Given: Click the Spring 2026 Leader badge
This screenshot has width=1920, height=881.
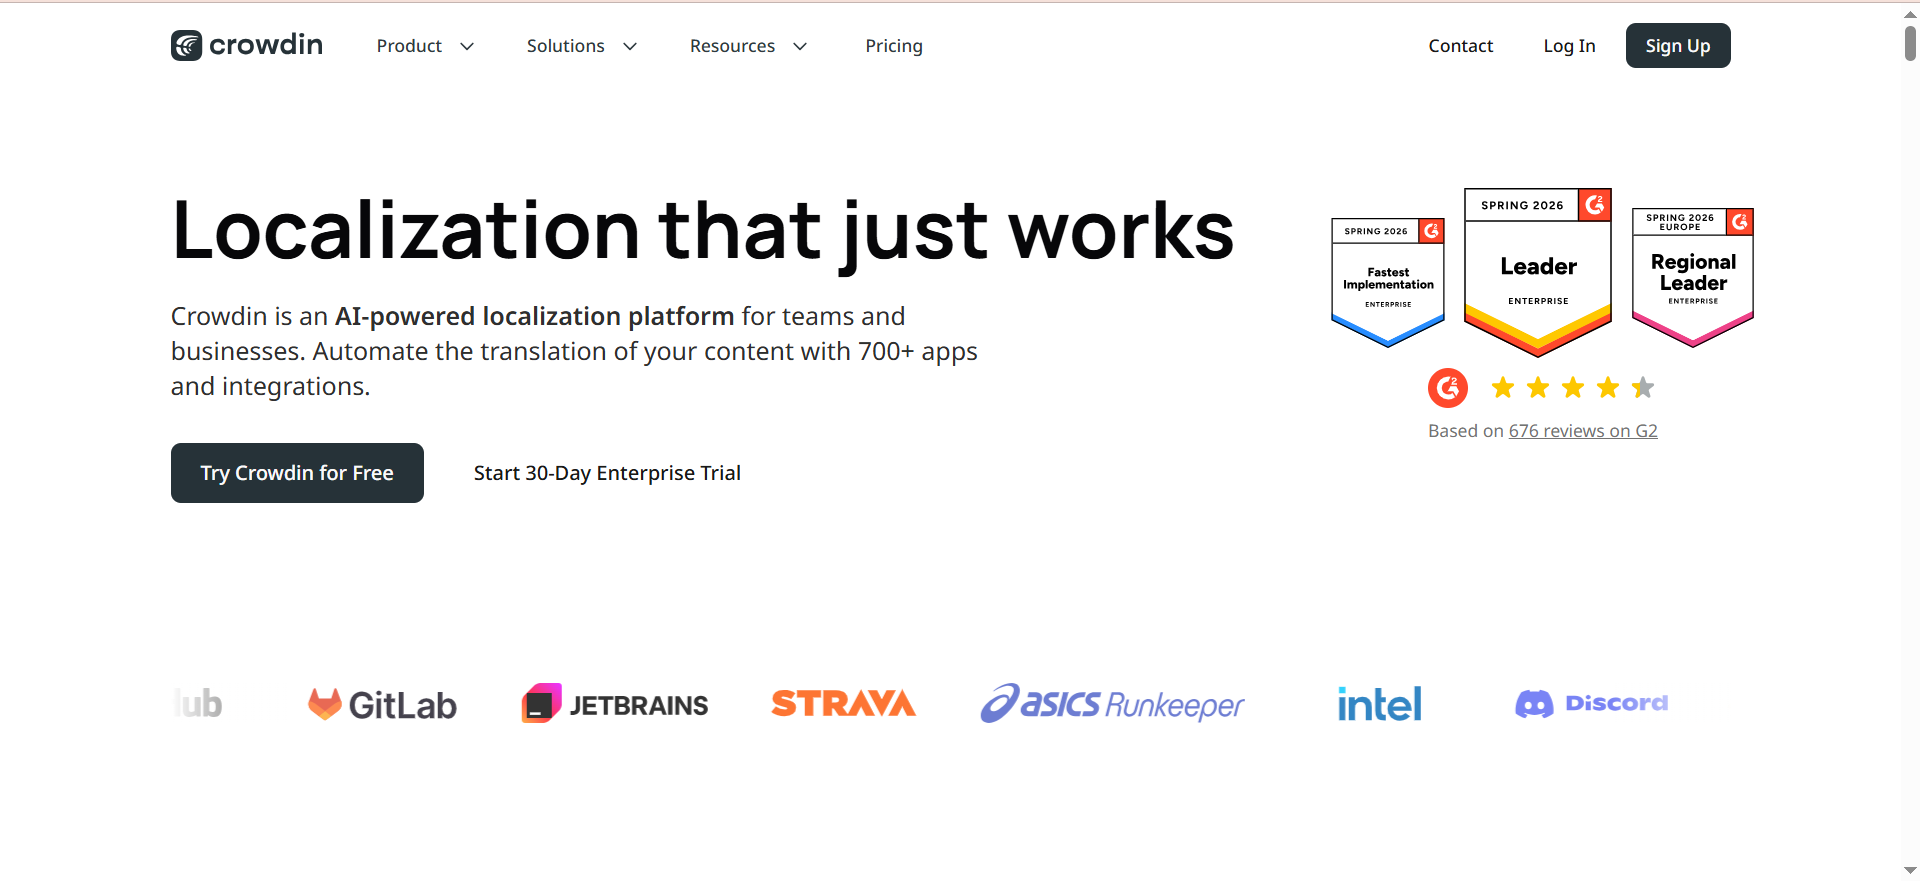Looking at the screenshot, I should (x=1538, y=272).
